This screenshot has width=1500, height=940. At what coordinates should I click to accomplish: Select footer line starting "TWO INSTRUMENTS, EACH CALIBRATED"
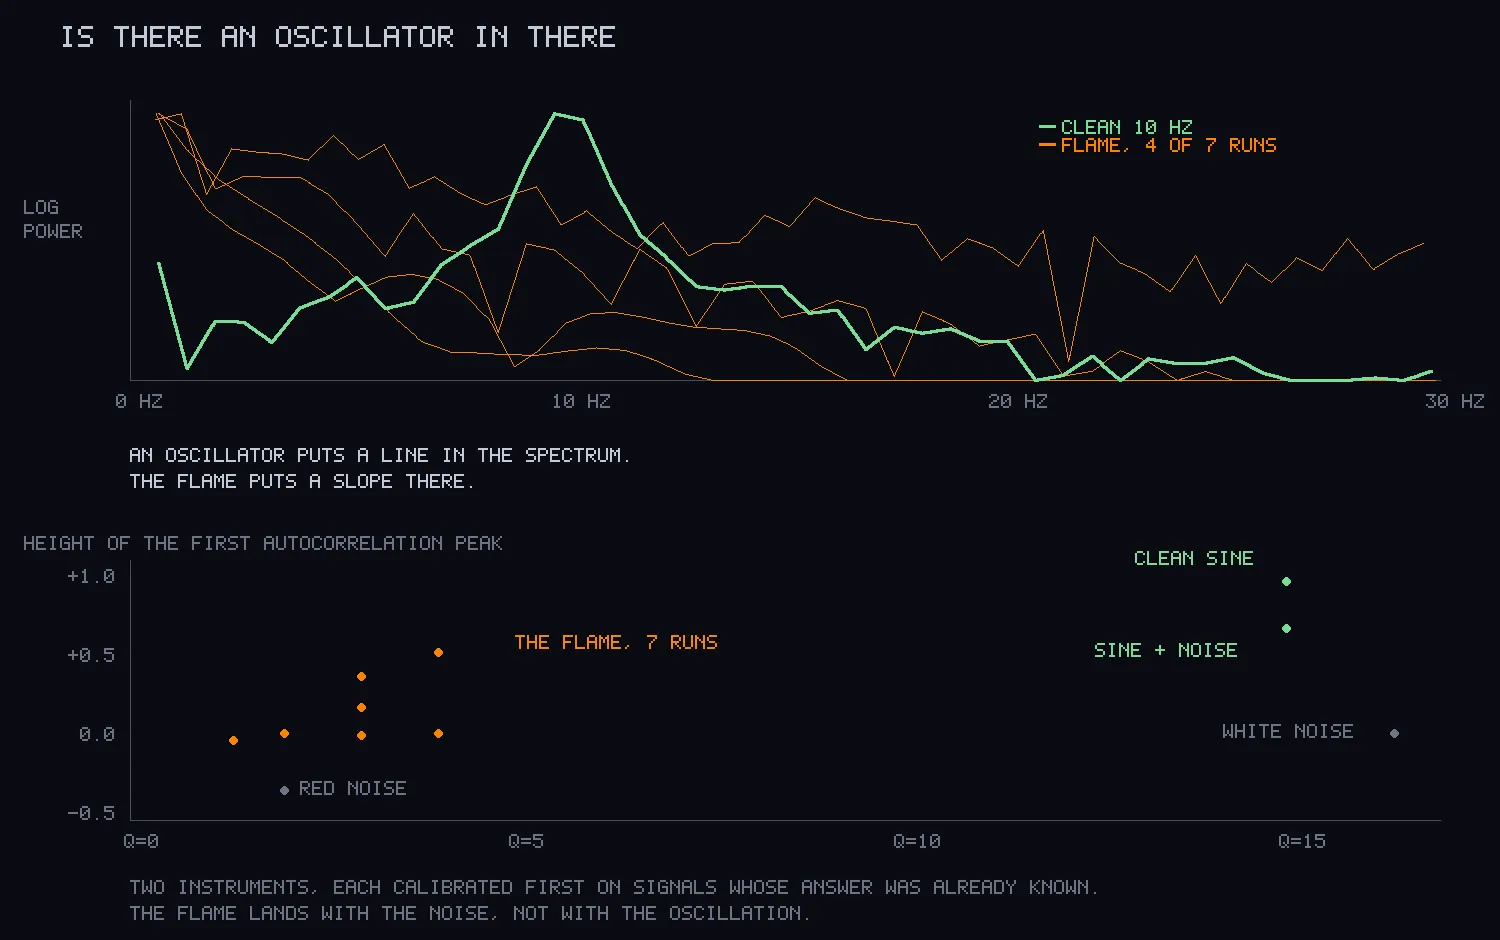(614, 887)
